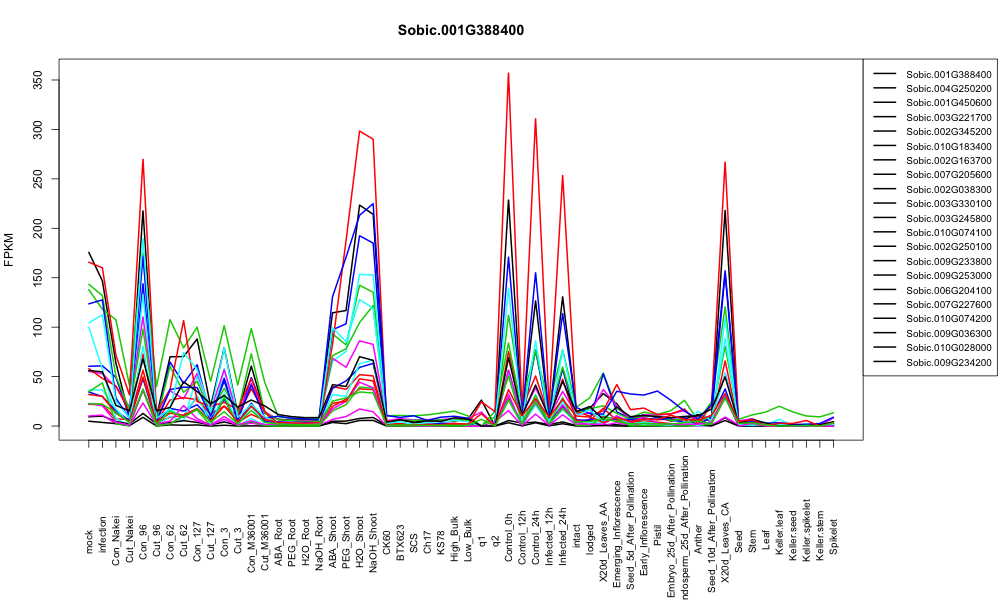The image size is (1000, 600).
Task: Click the chart title Sobic.001G388400
Action: pyautogui.click(x=460, y=31)
